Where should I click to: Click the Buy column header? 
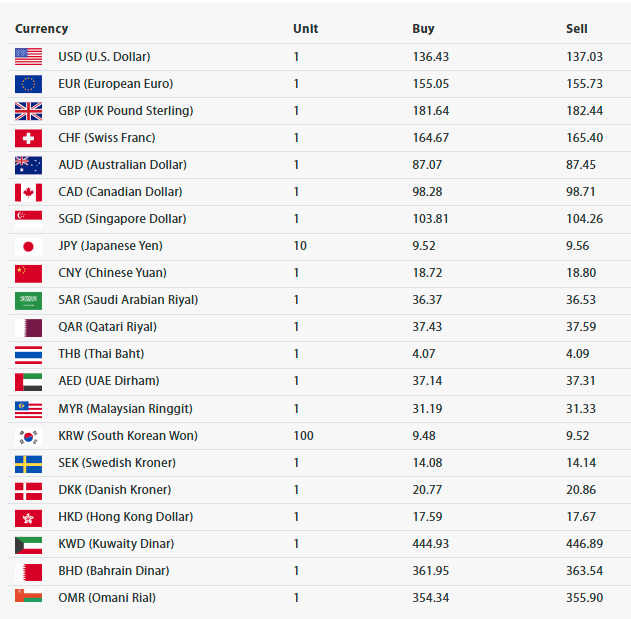click(423, 29)
